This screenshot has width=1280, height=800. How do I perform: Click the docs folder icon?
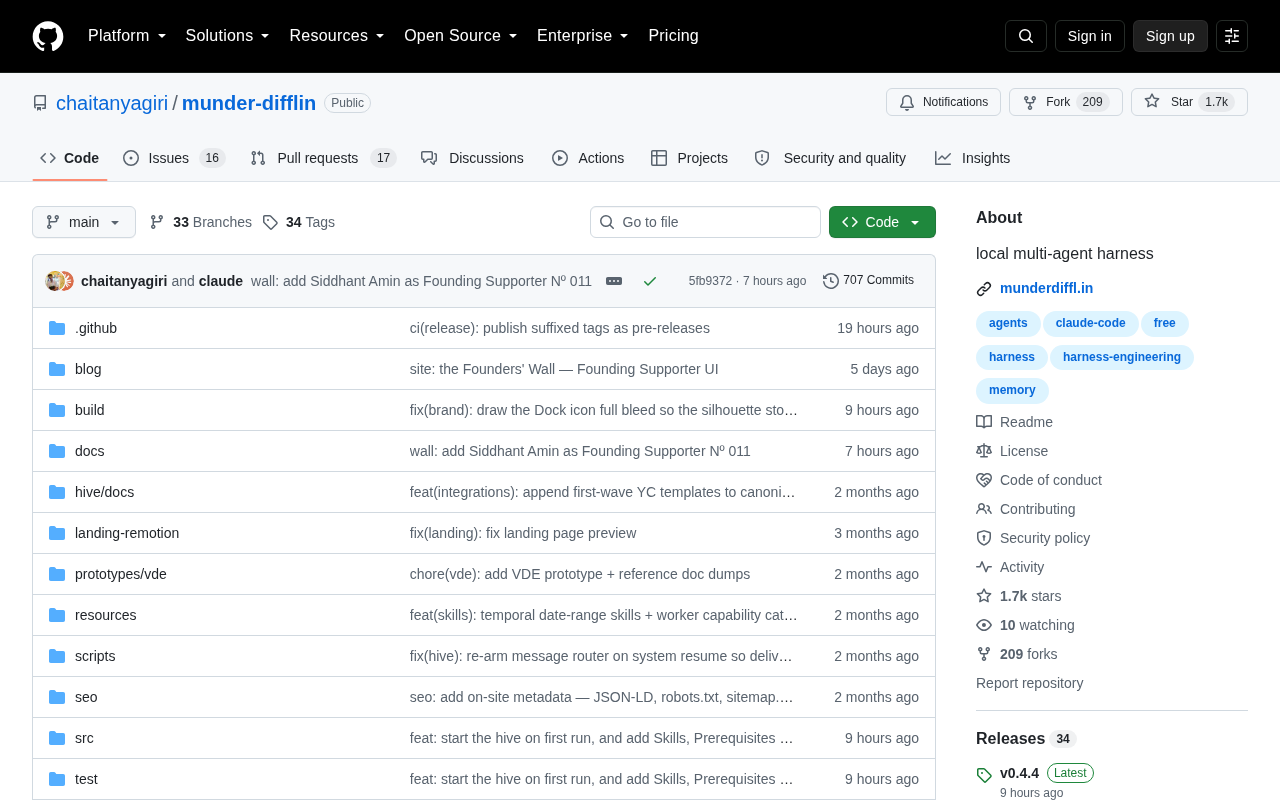coord(57,451)
